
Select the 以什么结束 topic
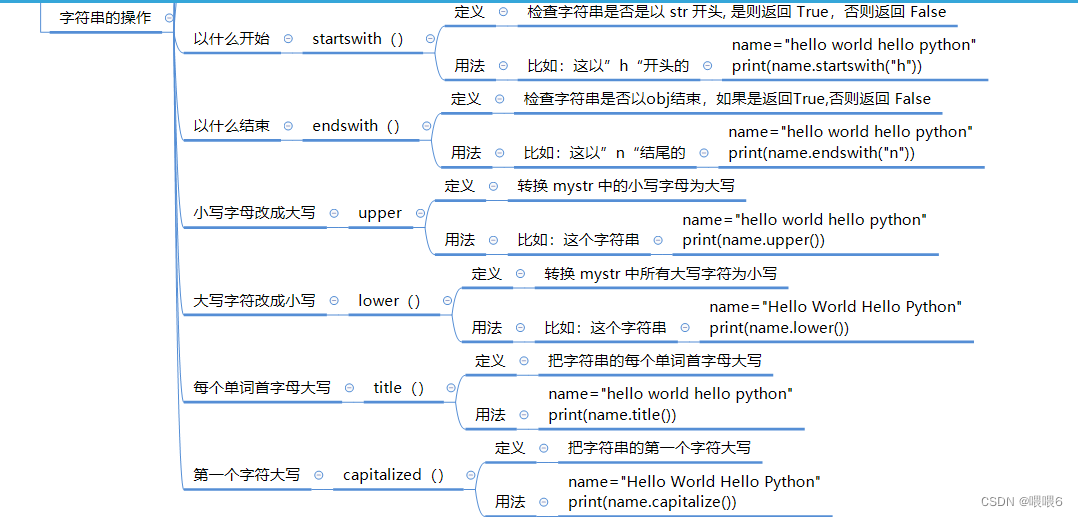[x=232, y=126]
